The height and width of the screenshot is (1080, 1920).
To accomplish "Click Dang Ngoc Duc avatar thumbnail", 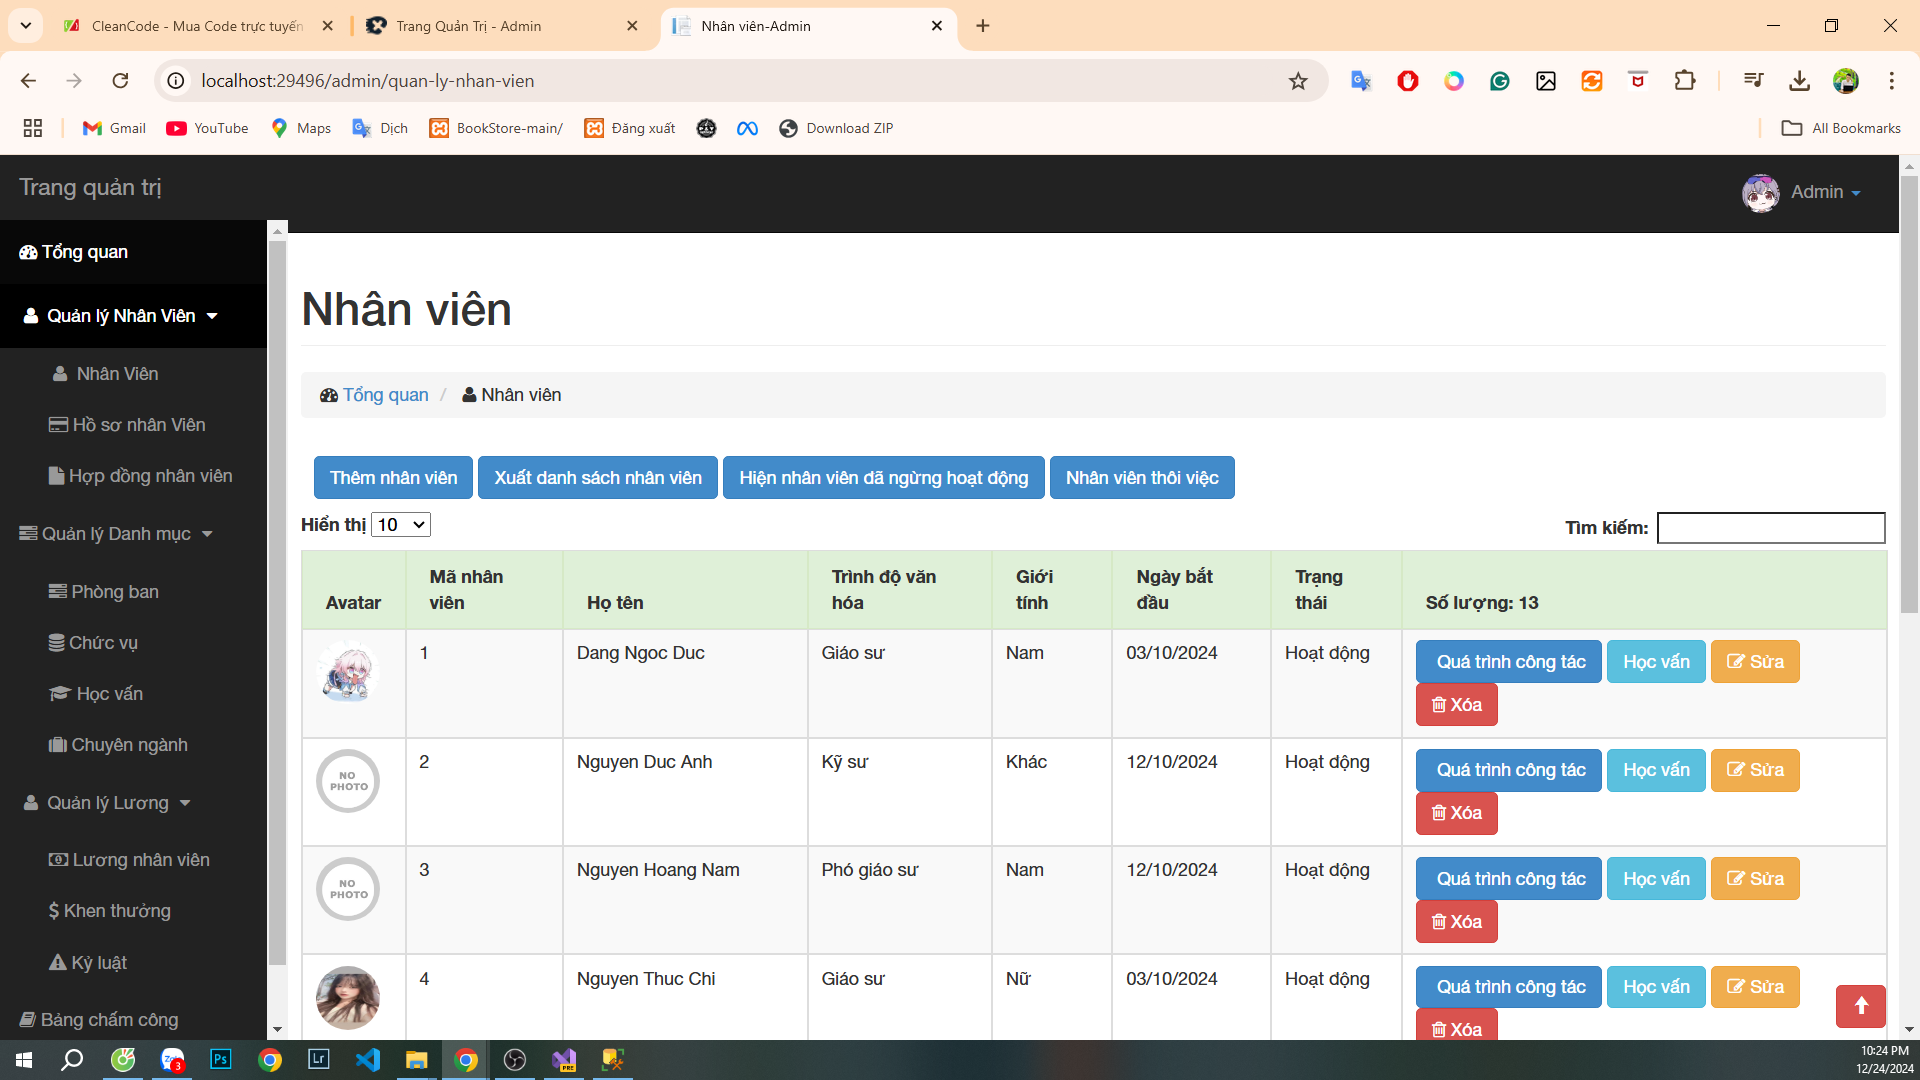I will (348, 672).
